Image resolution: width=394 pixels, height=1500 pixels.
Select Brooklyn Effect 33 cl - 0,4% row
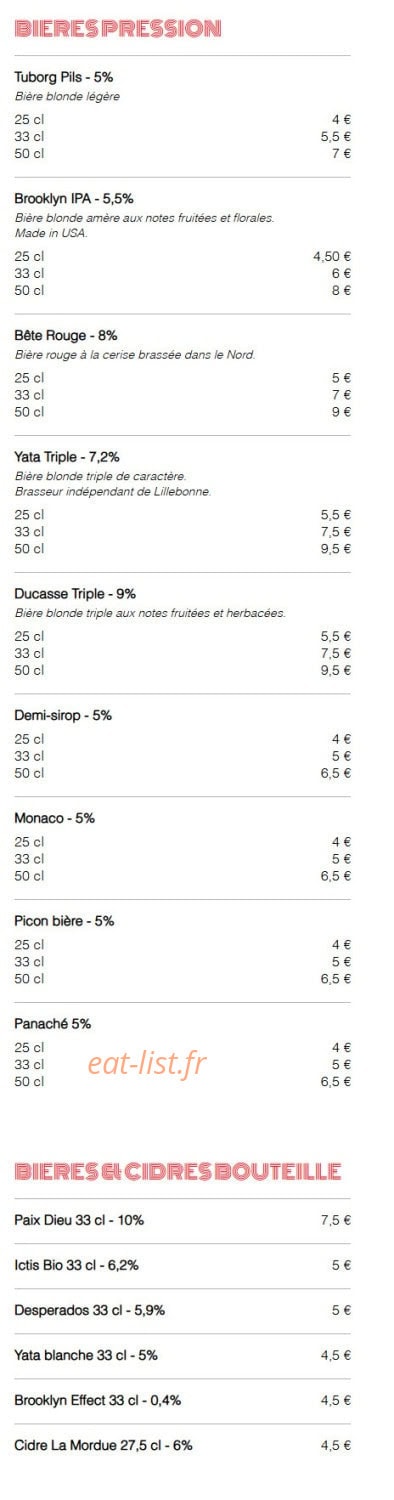(183, 1400)
